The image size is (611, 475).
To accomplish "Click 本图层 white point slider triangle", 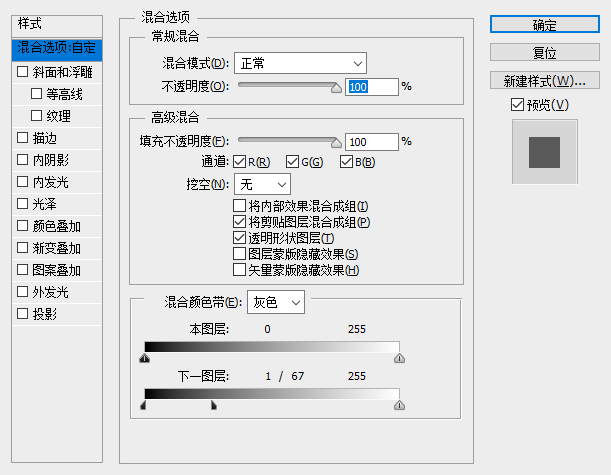I will [399, 358].
